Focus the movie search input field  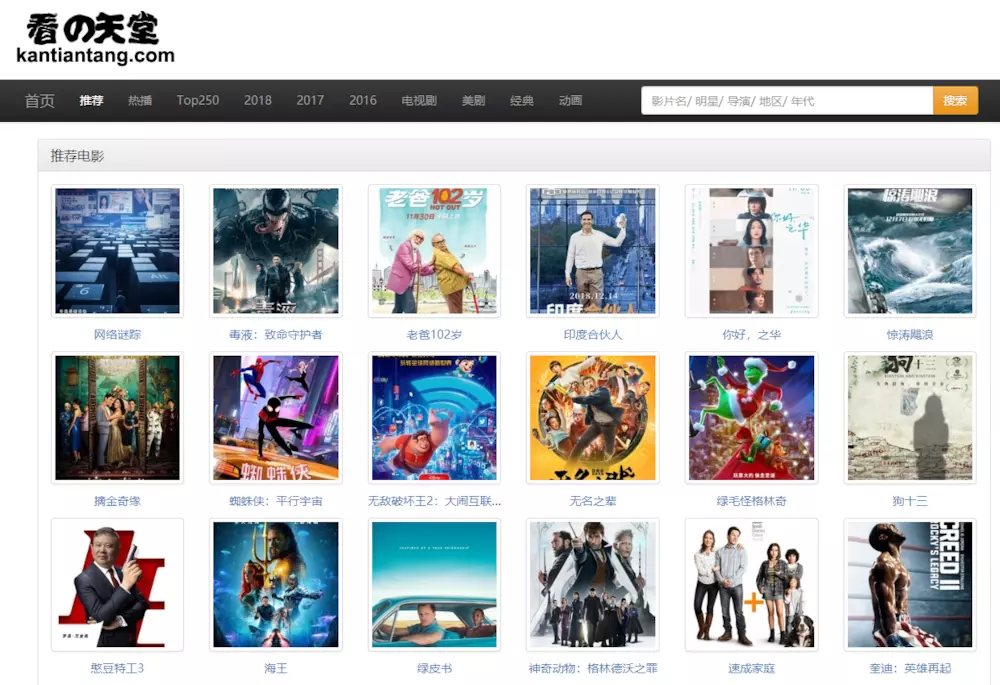[787, 101]
